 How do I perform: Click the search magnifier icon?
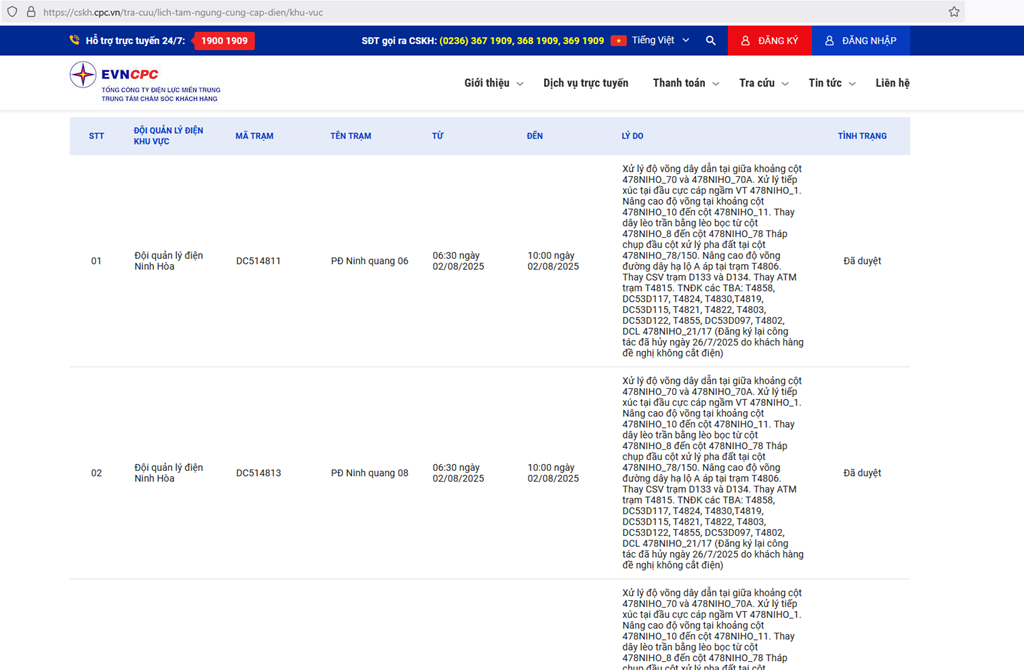tap(710, 41)
